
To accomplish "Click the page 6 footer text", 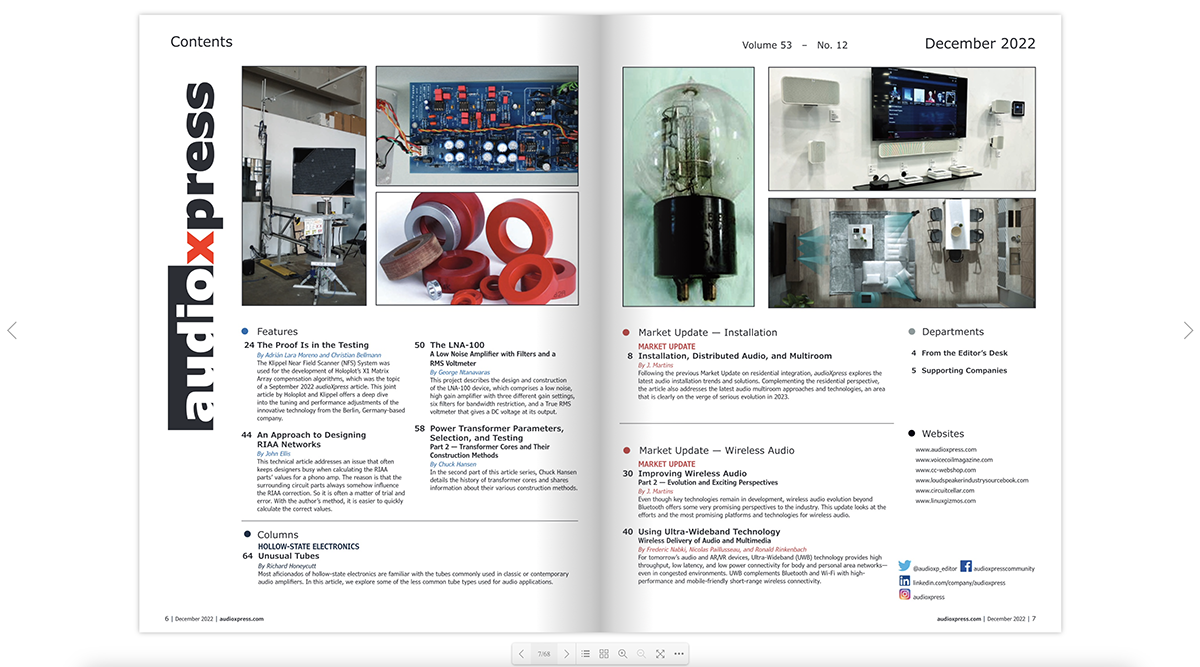I will tap(214, 619).
